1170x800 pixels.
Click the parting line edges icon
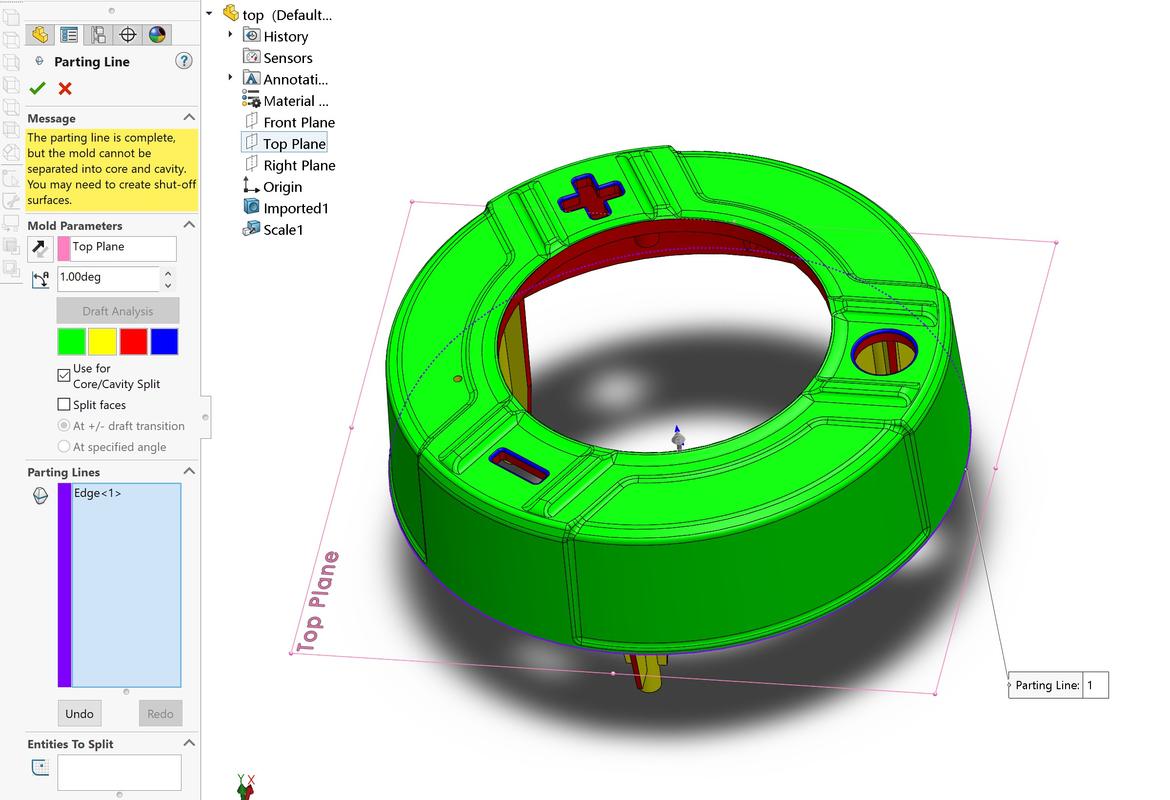click(x=40, y=496)
